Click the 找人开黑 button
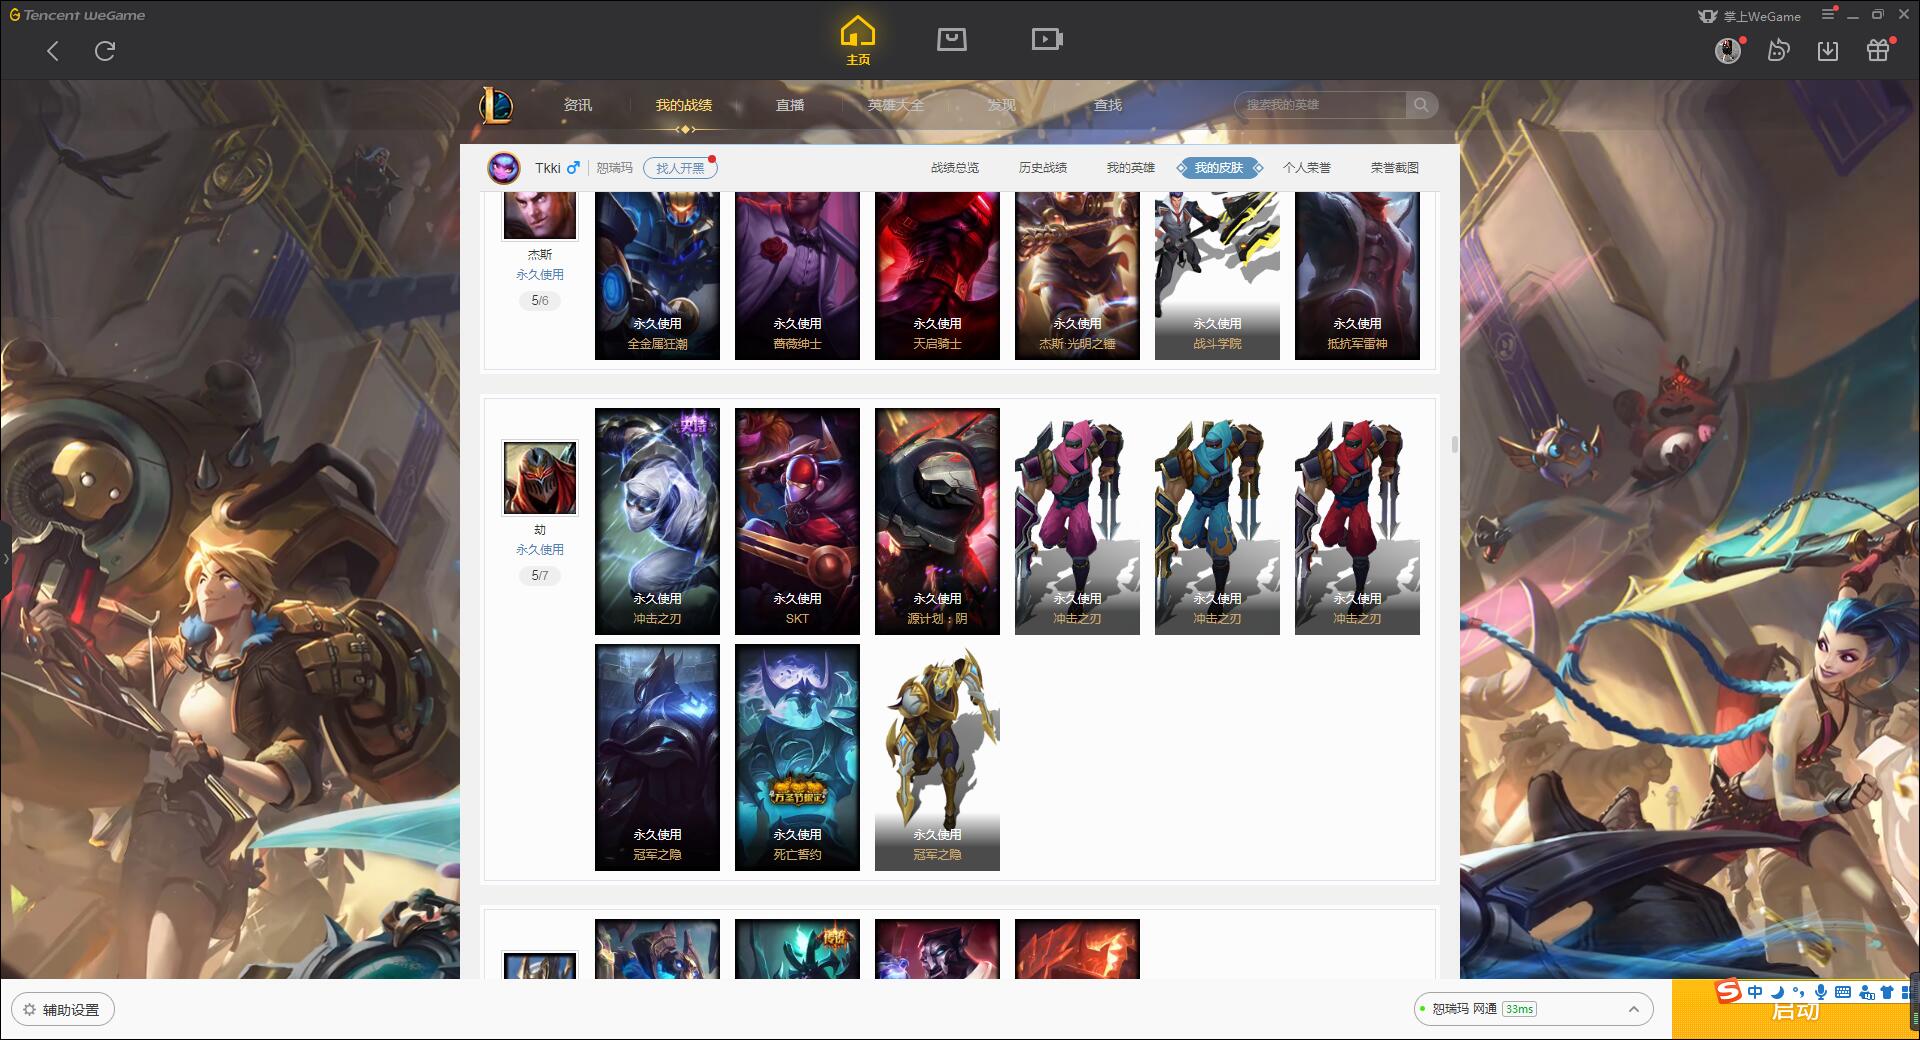The width and height of the screenshot is (1920, 1040). click(x=680, y=168)
